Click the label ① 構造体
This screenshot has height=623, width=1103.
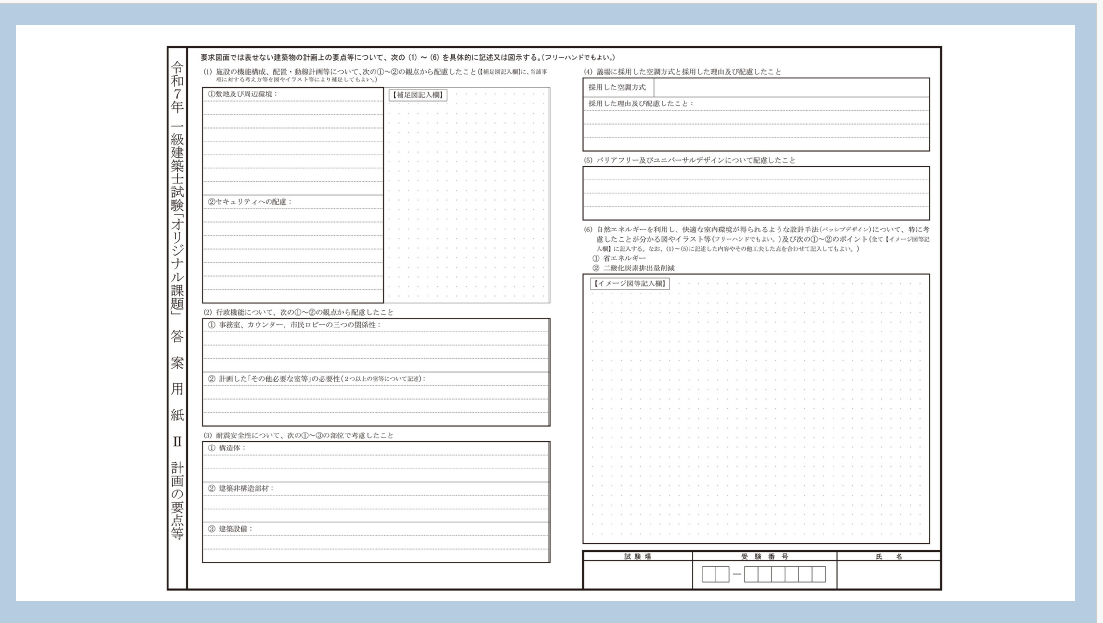pos(227,448)
